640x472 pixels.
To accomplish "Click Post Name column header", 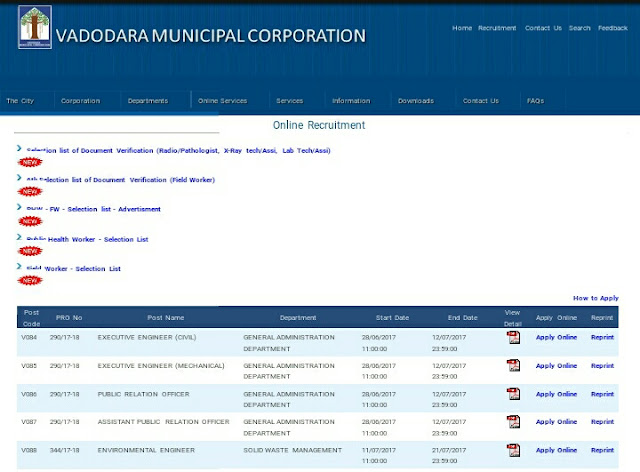I will coord(165,318).
